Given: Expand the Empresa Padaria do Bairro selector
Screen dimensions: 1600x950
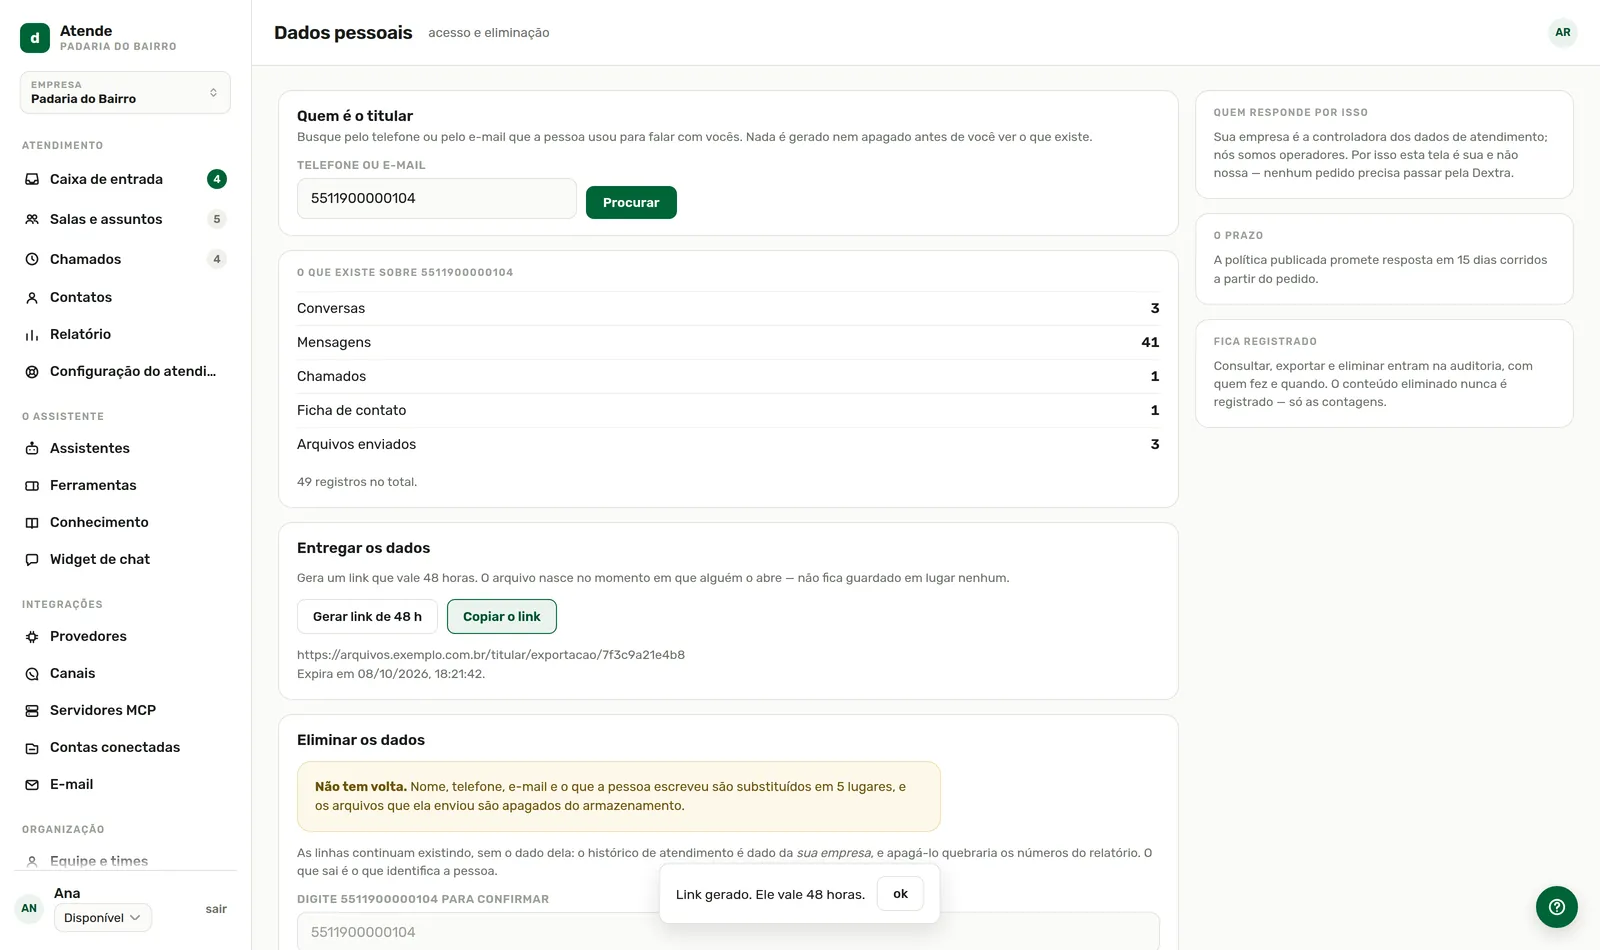Looking at the screenshot, I should [125, 92].
